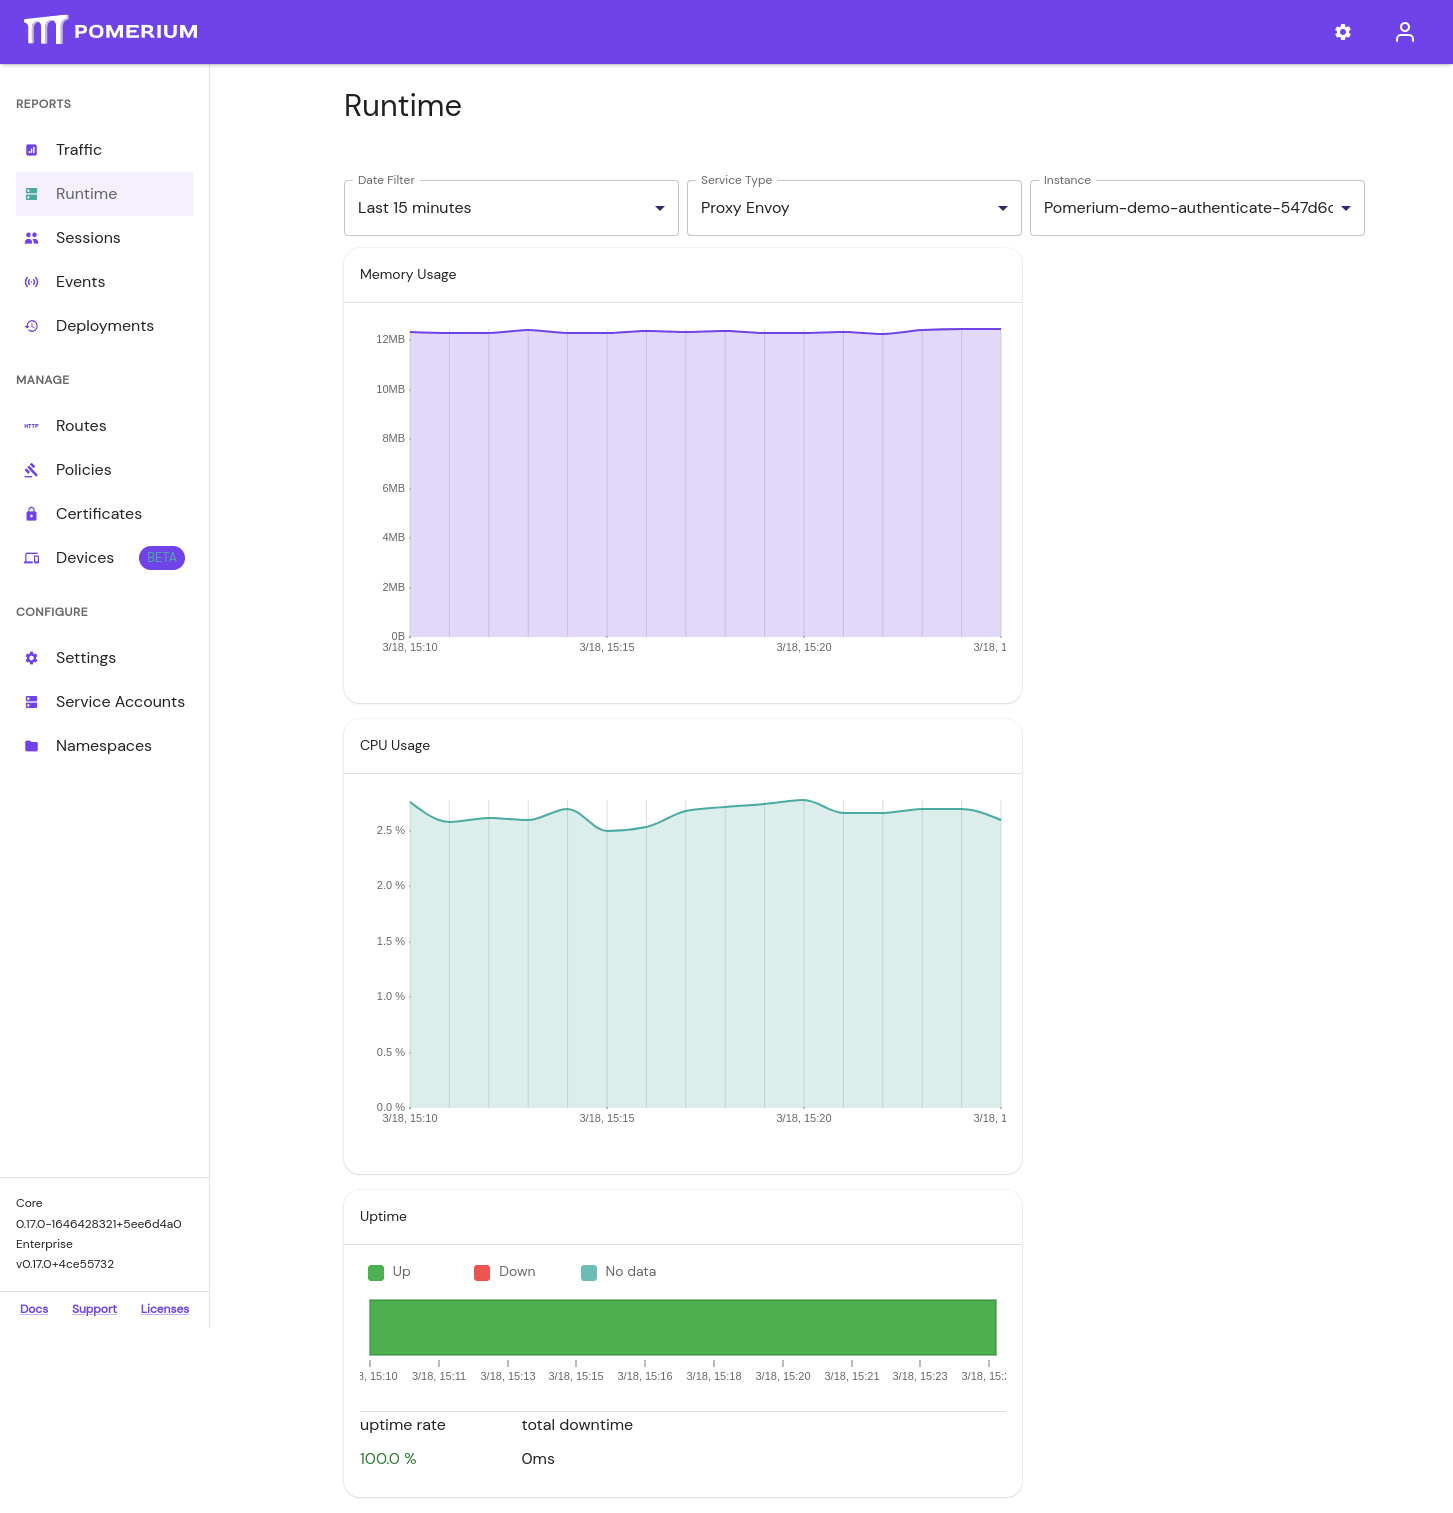This screenshot has width=1453, height=1513.
Task: Open Namespaces page
Action: click(104, 746)
